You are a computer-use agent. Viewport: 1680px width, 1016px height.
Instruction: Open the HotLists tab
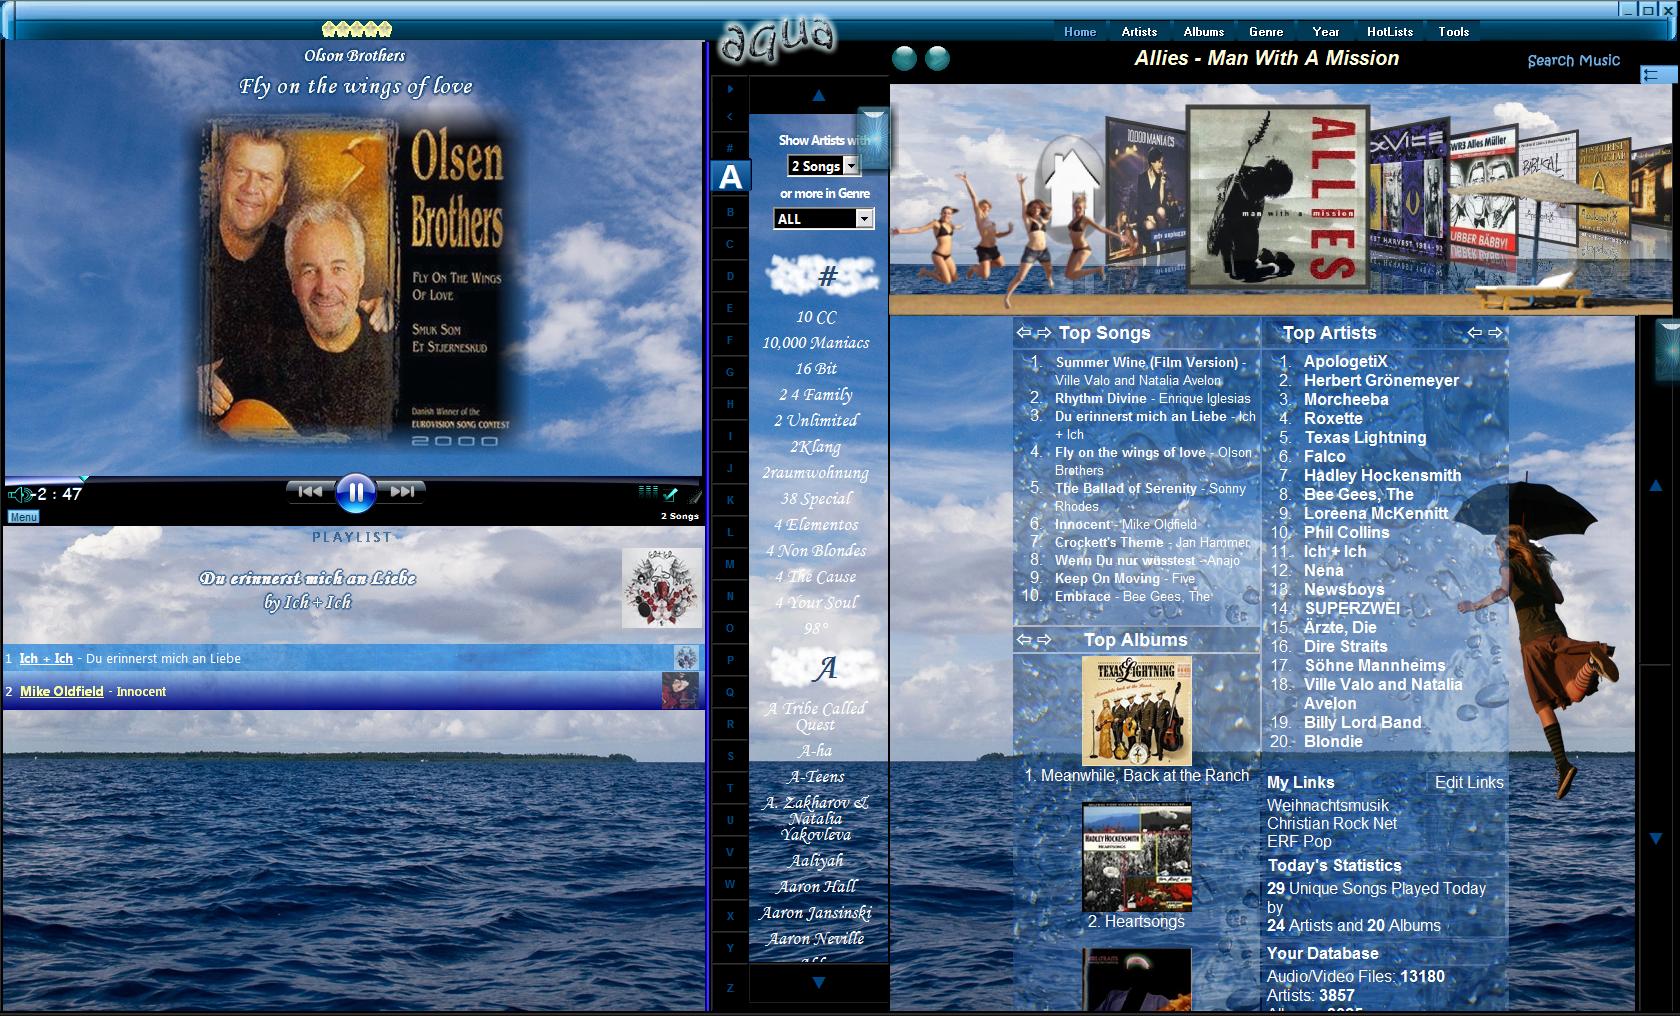[x=1390, y=32]
